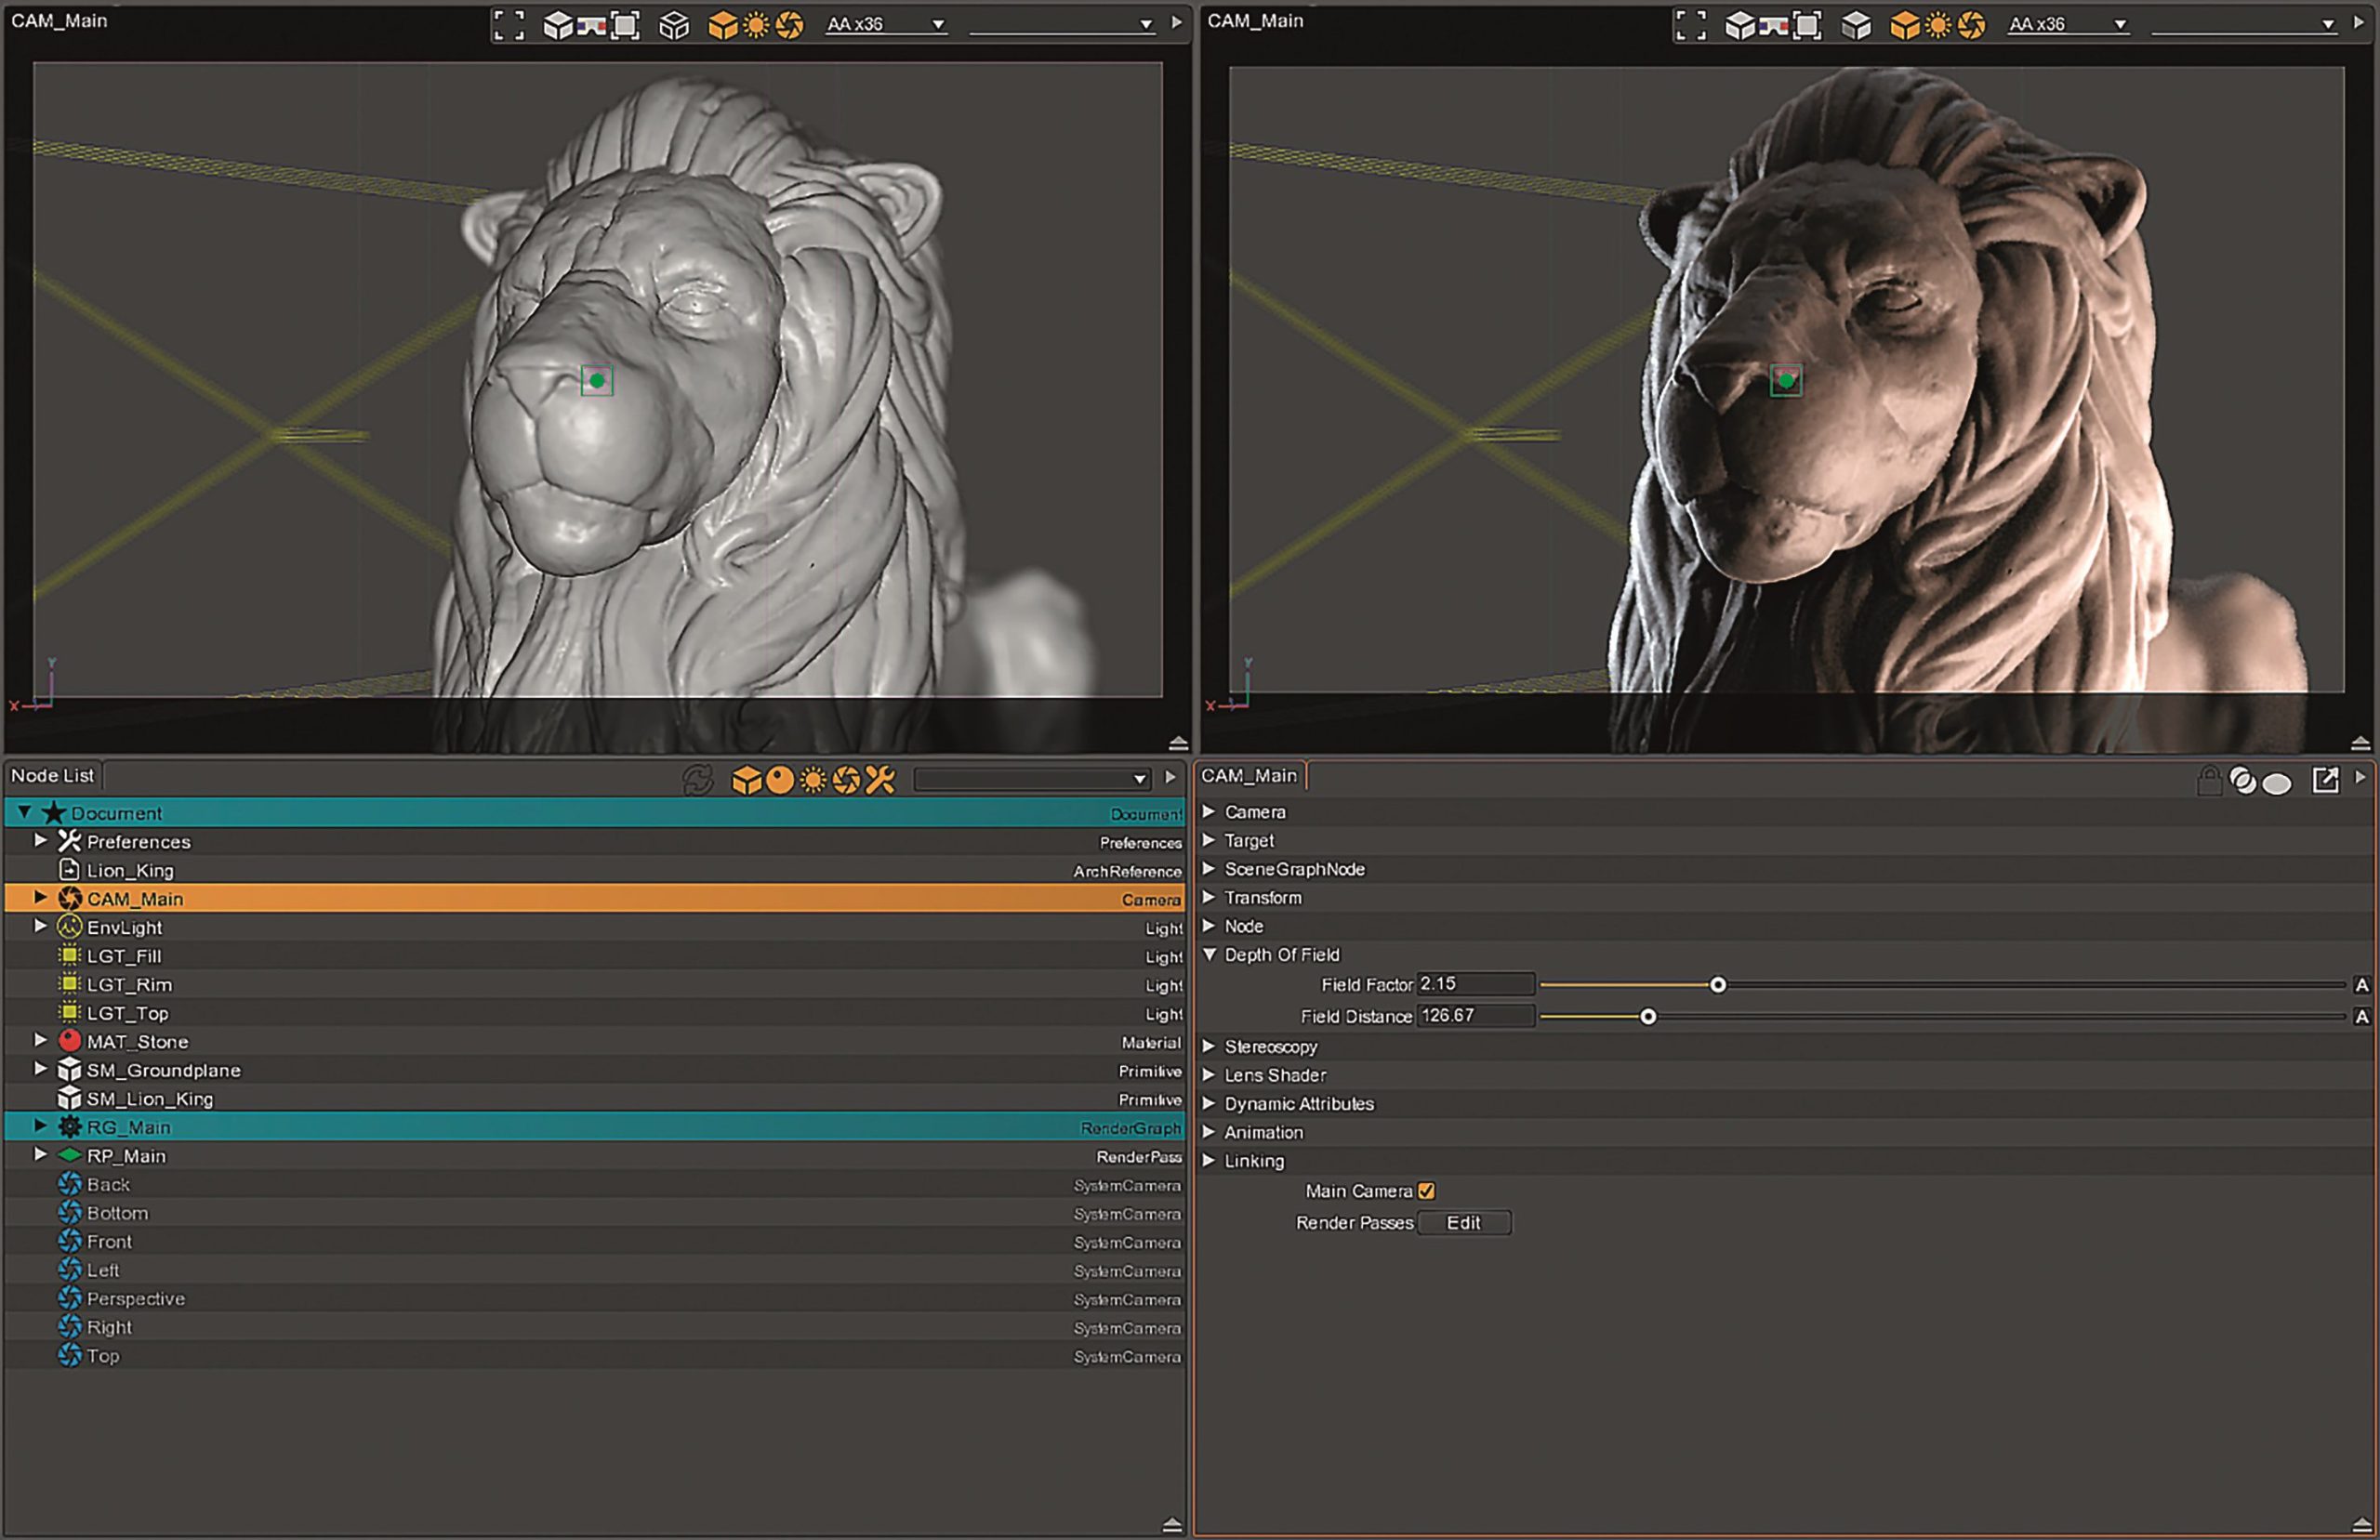
Task: Uncheck the Main Camera checkbox
Action: pos(1427,1191)
